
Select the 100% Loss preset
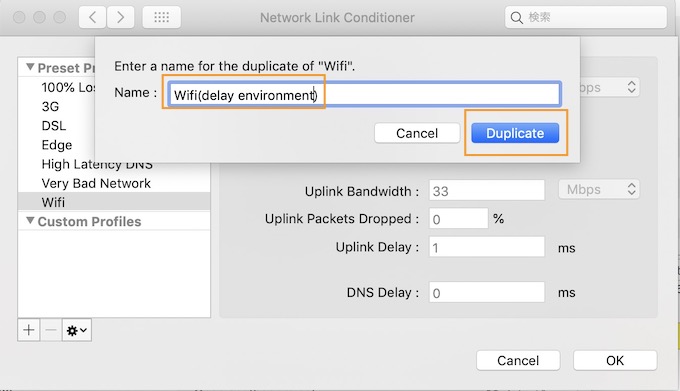(68, 87)
